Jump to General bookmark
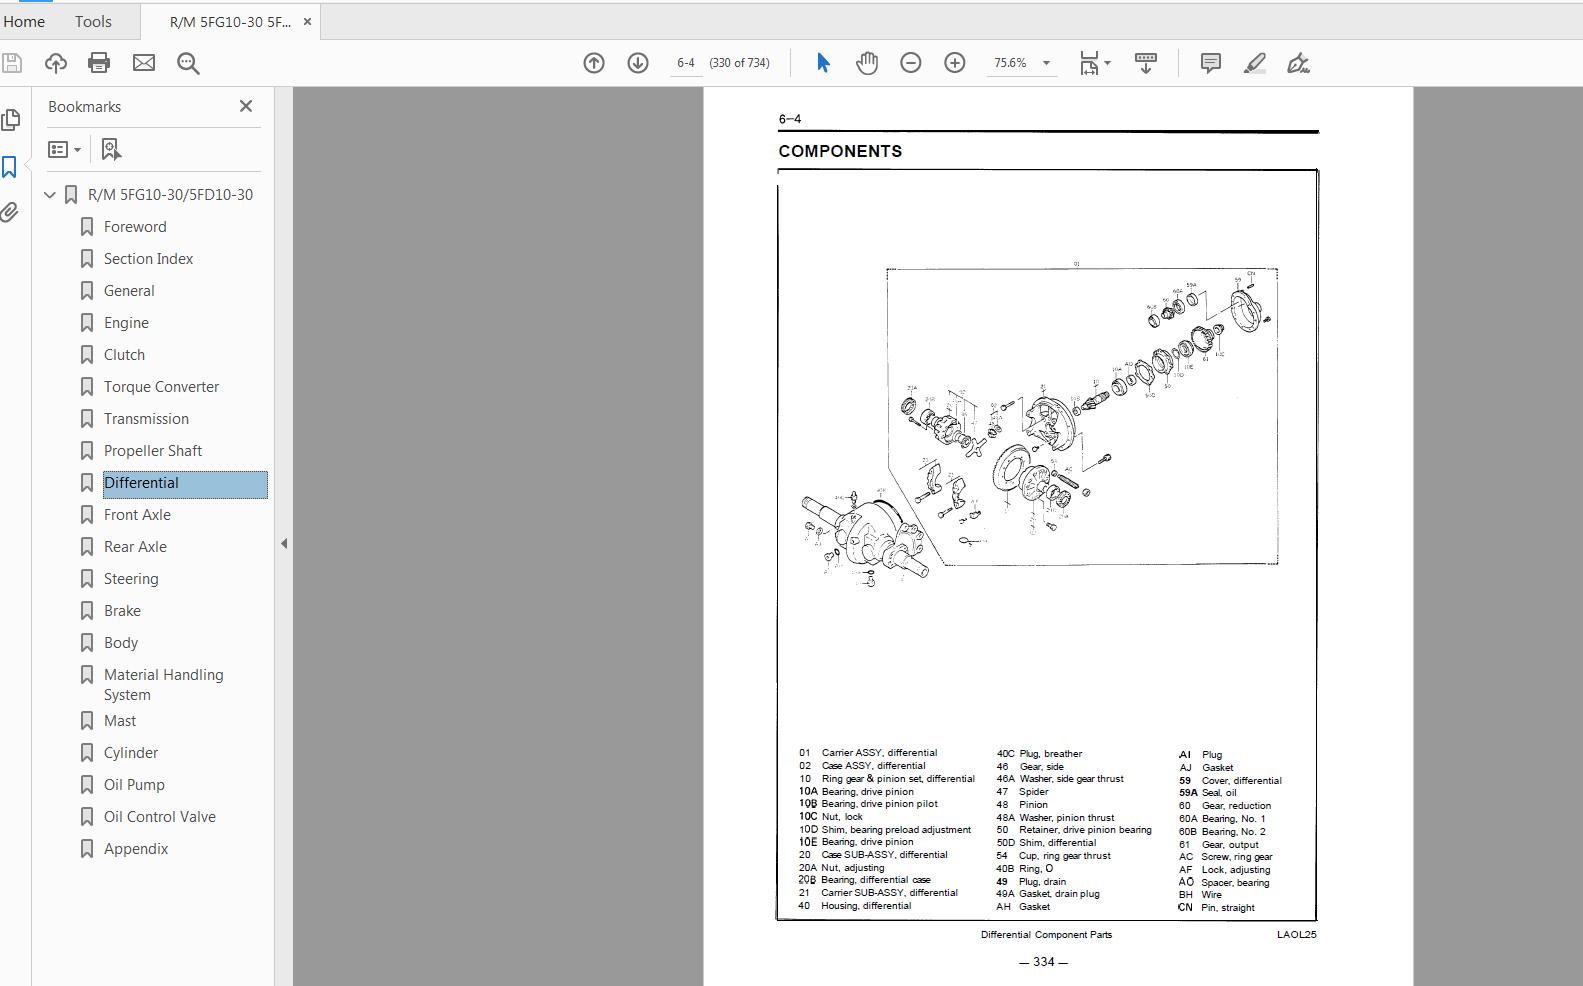The width and height of the screenshot is (1583, 986). [x=129, y=291]
